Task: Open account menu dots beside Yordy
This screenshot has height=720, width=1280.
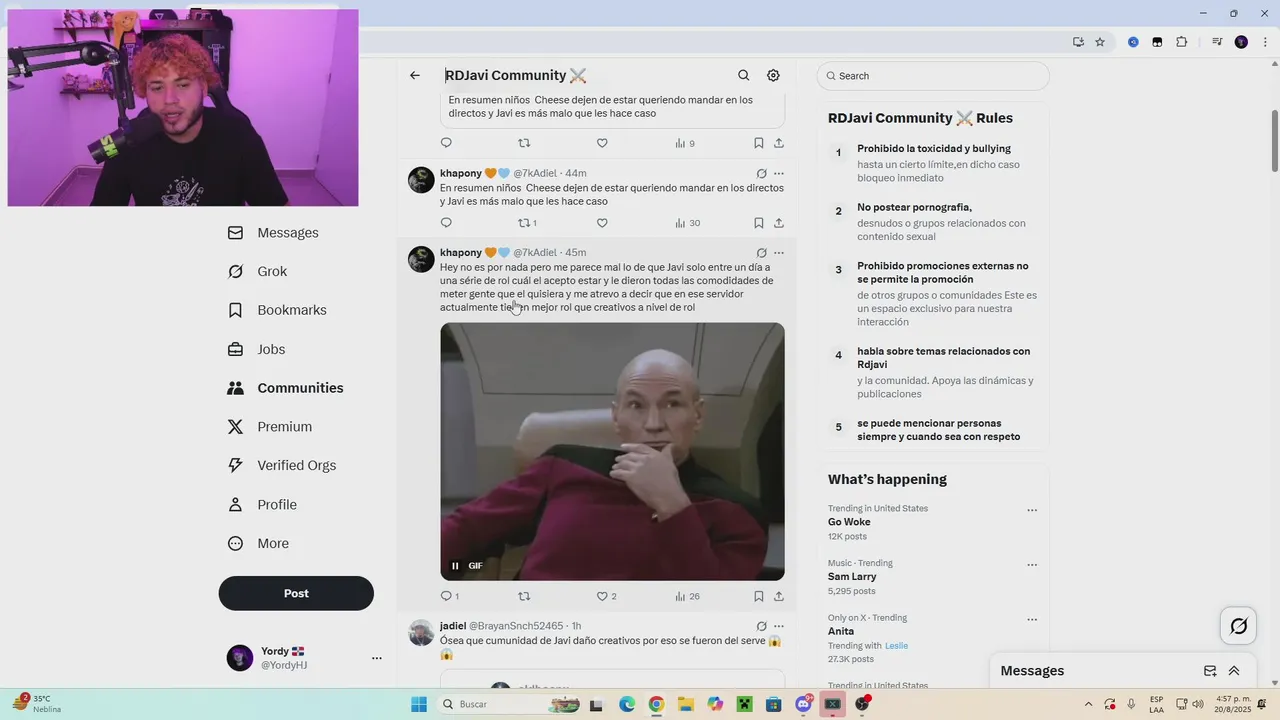Action: (377, 658)
